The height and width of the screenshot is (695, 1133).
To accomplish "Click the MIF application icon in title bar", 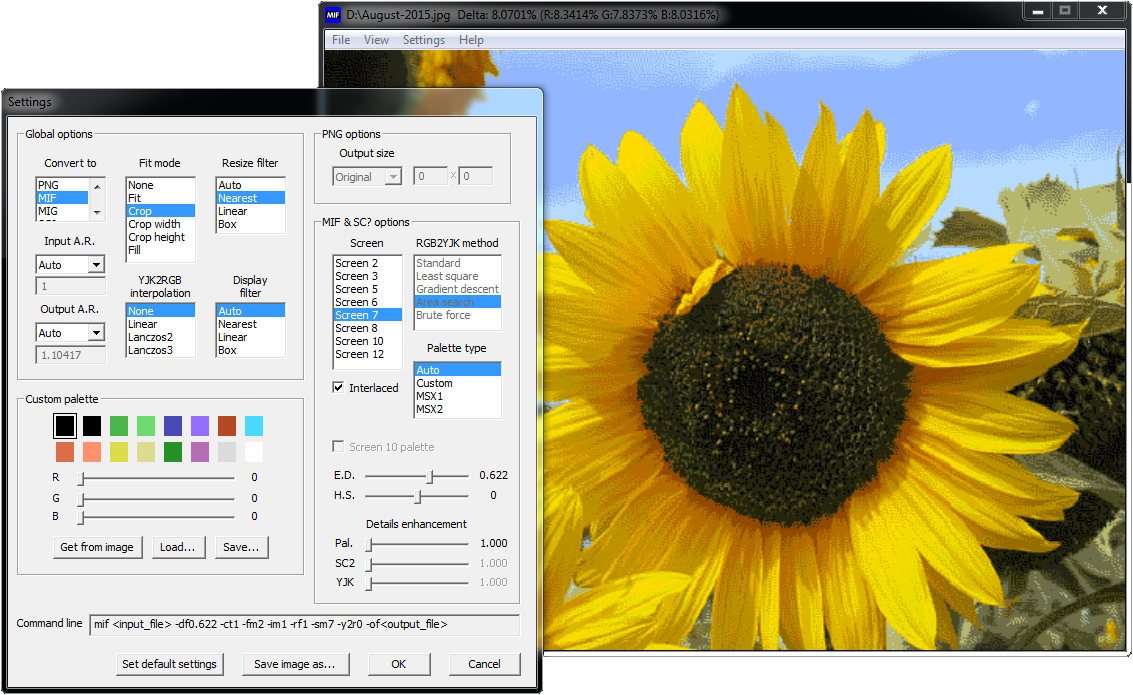I will 333,14.
